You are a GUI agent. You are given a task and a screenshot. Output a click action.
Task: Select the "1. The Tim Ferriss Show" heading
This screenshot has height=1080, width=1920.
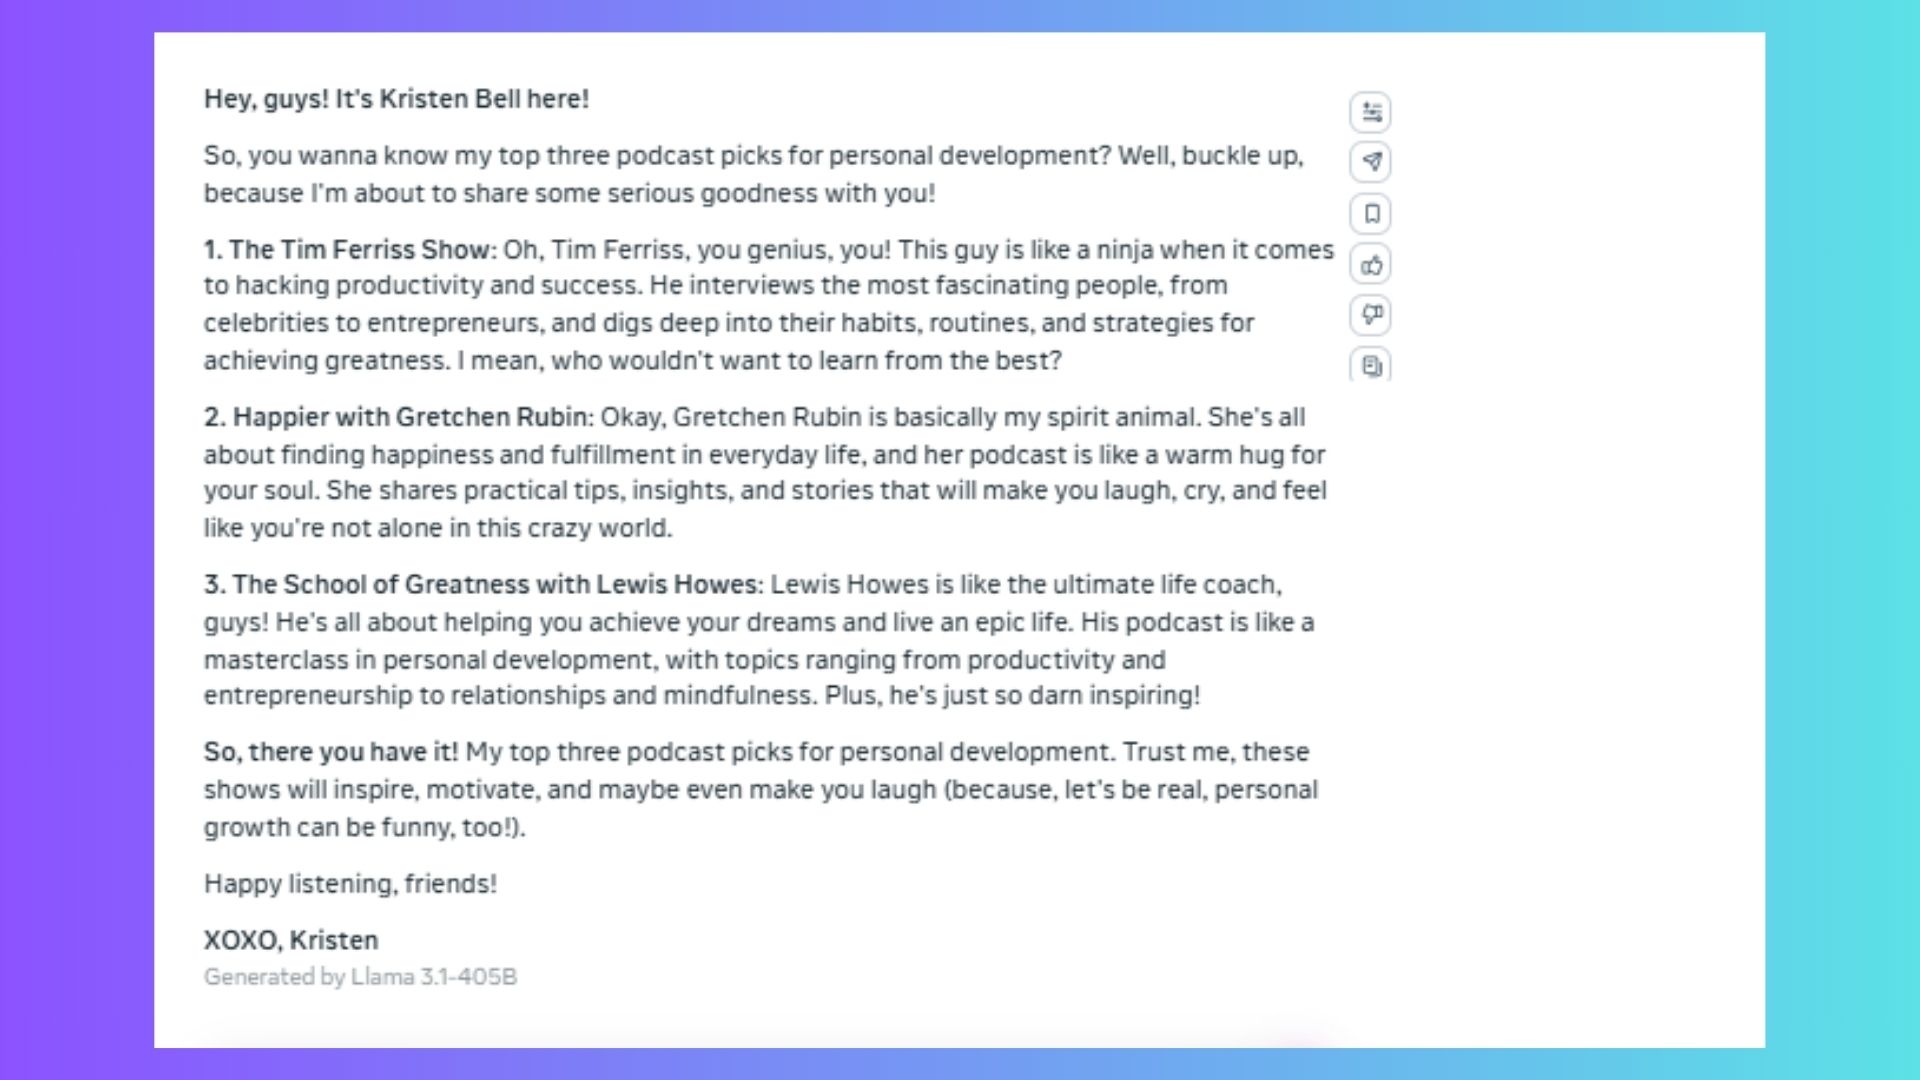(349, 249)
